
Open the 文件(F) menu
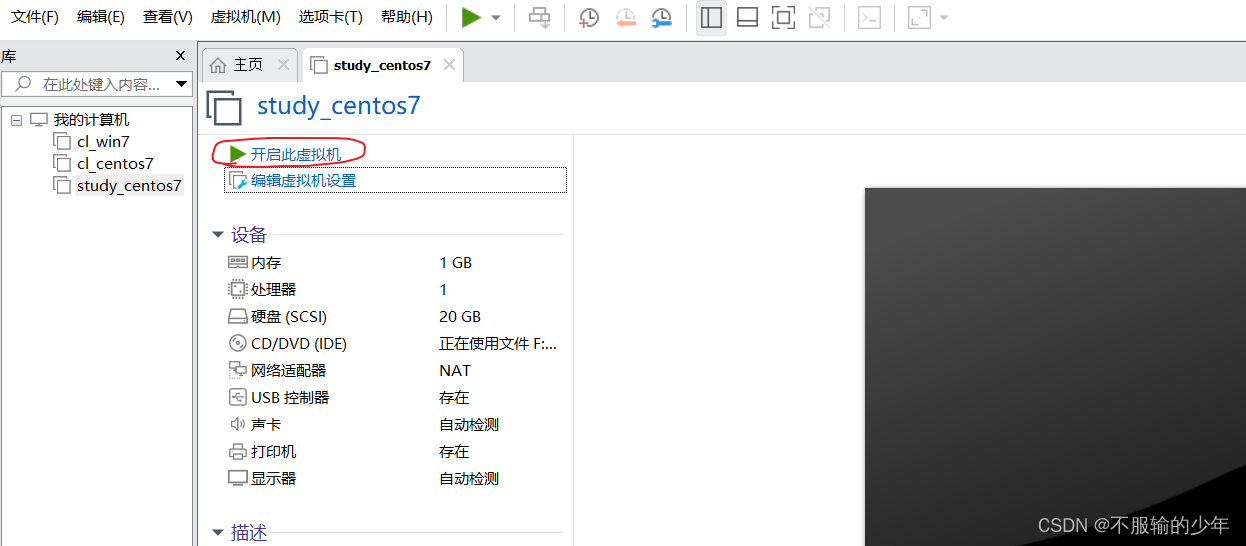[35, 17]
